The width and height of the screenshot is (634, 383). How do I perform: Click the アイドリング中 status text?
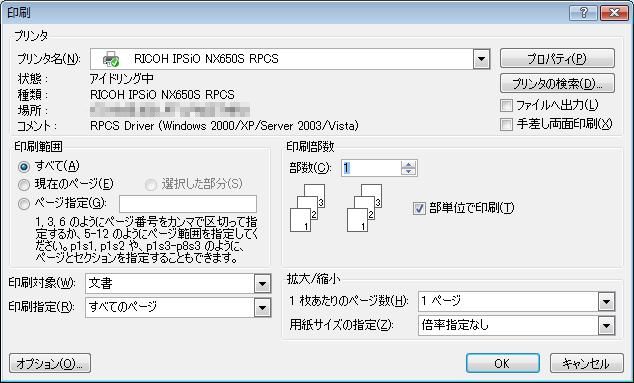click(121, 78)
